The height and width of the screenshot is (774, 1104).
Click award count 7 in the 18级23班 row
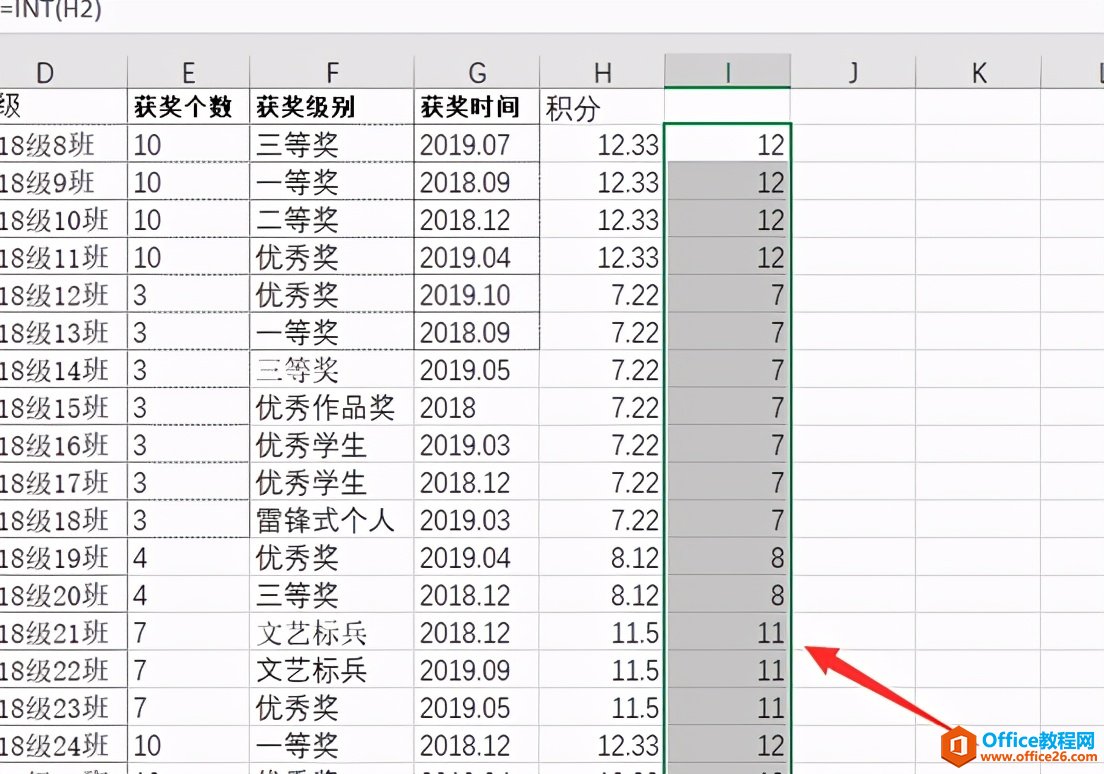188,707
